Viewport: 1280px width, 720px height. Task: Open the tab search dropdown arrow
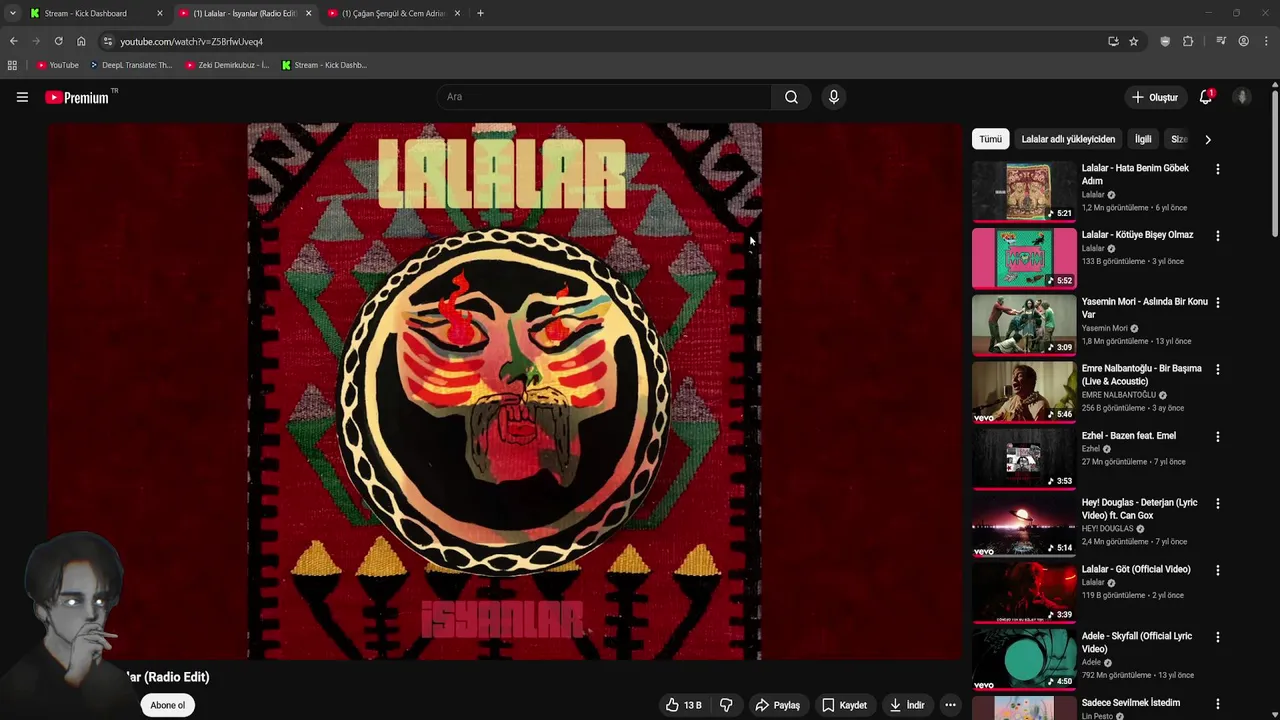coord(12,13)
